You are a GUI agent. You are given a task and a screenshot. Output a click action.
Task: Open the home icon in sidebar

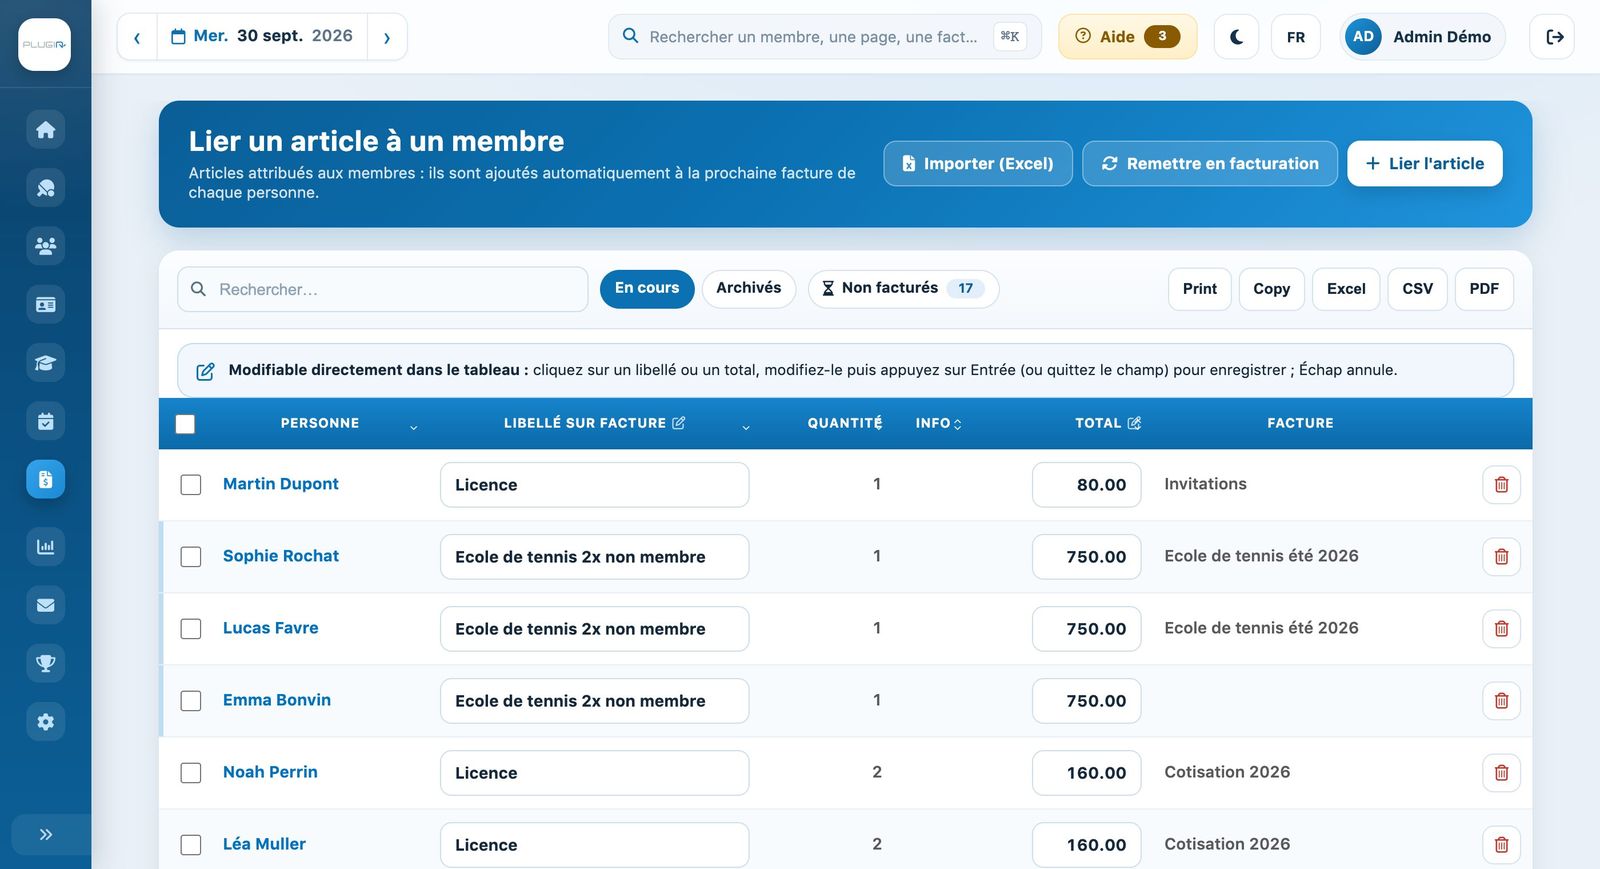(x=46, y=130)
